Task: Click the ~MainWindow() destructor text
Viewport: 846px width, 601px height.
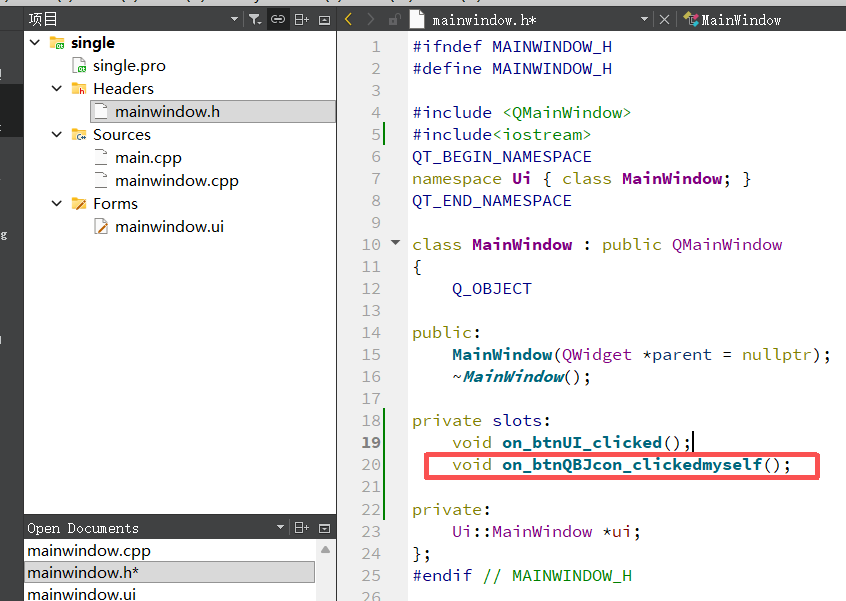Action: click(x=521, y=377)
